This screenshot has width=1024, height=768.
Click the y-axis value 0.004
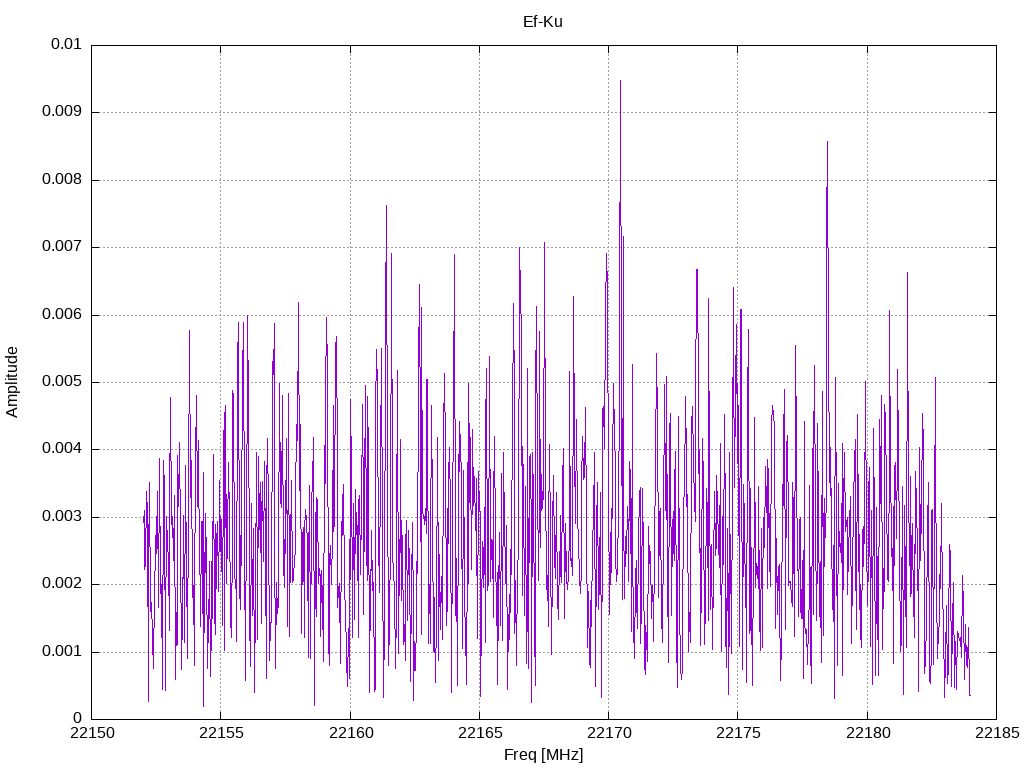click(x=61, y=449)
